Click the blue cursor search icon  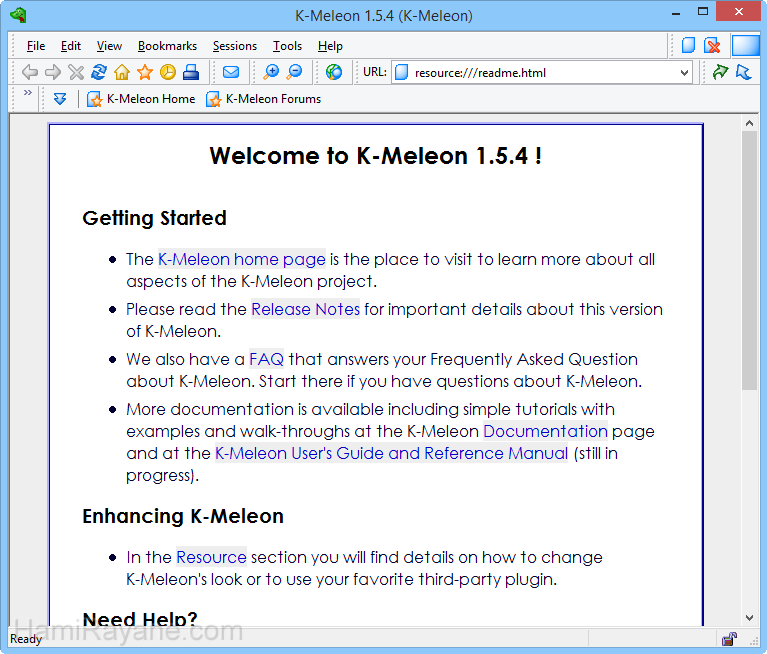744,72
